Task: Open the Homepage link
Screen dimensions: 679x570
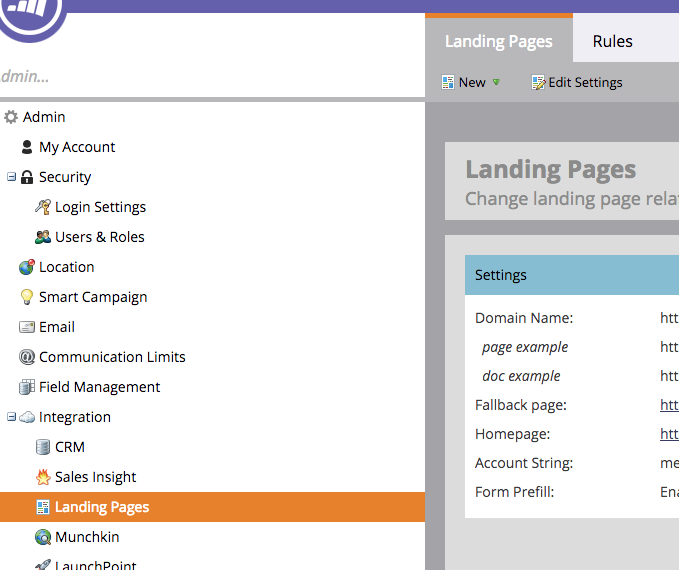Action: click(669, 434)
